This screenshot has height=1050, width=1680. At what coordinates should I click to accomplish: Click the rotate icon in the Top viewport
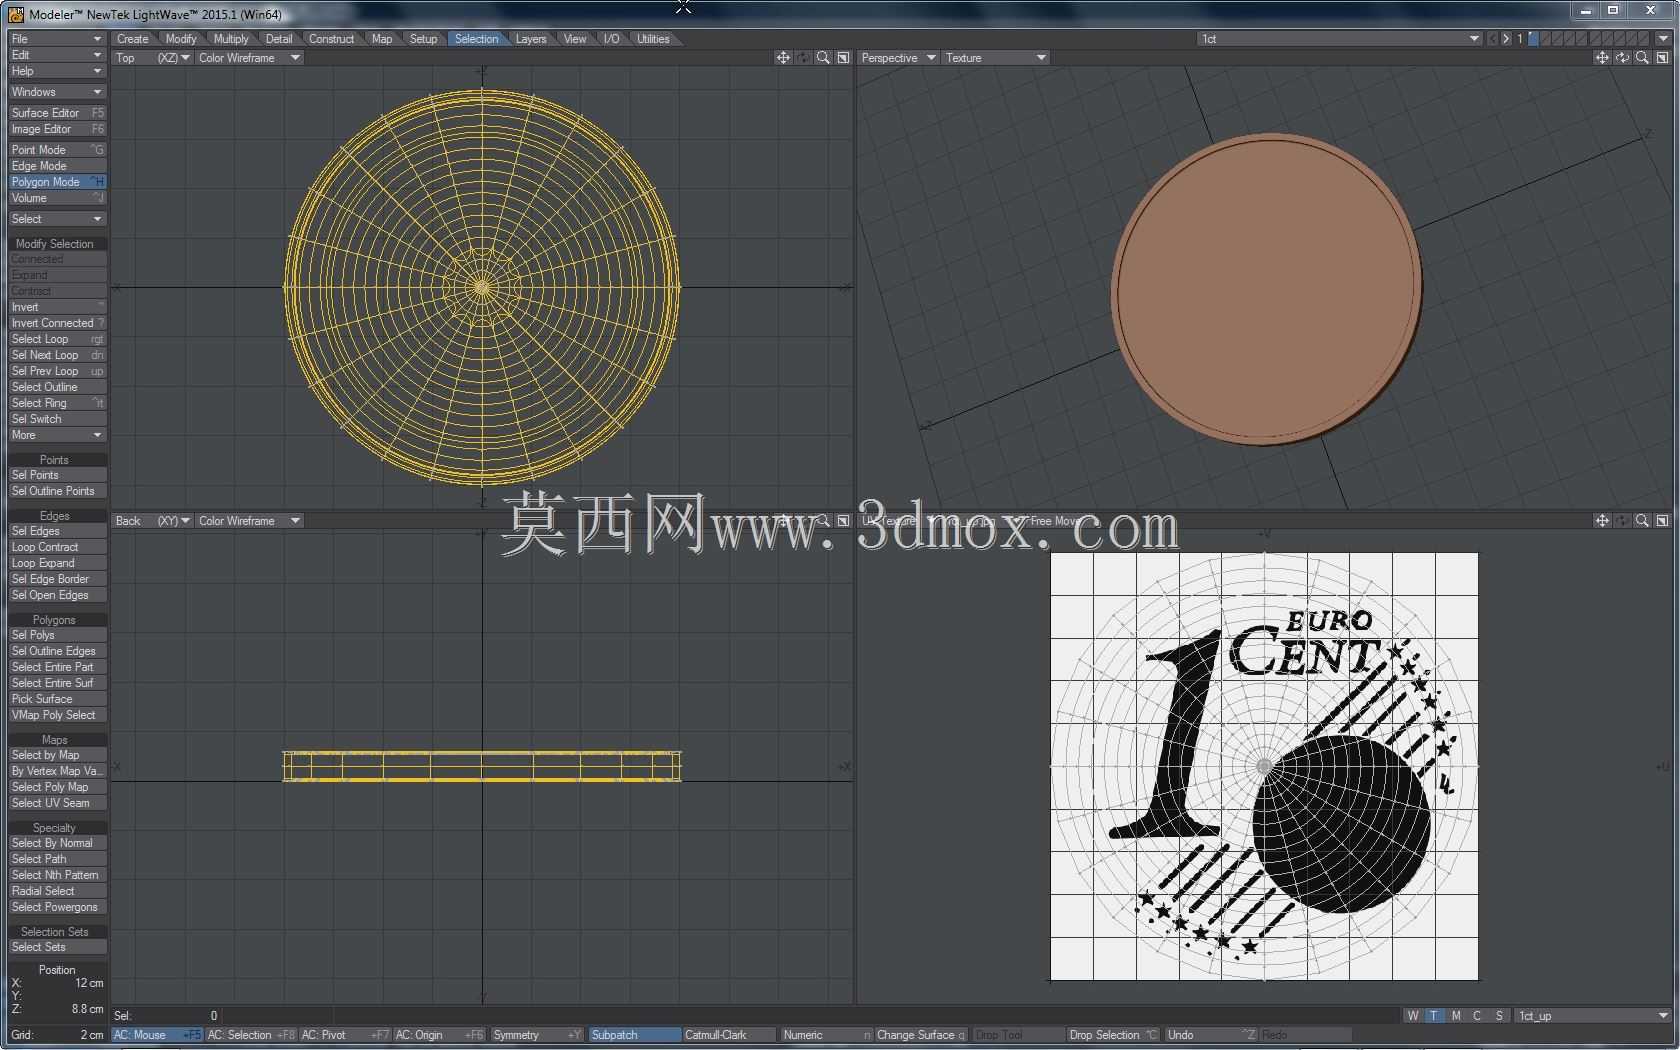click(x=803, y=58)
